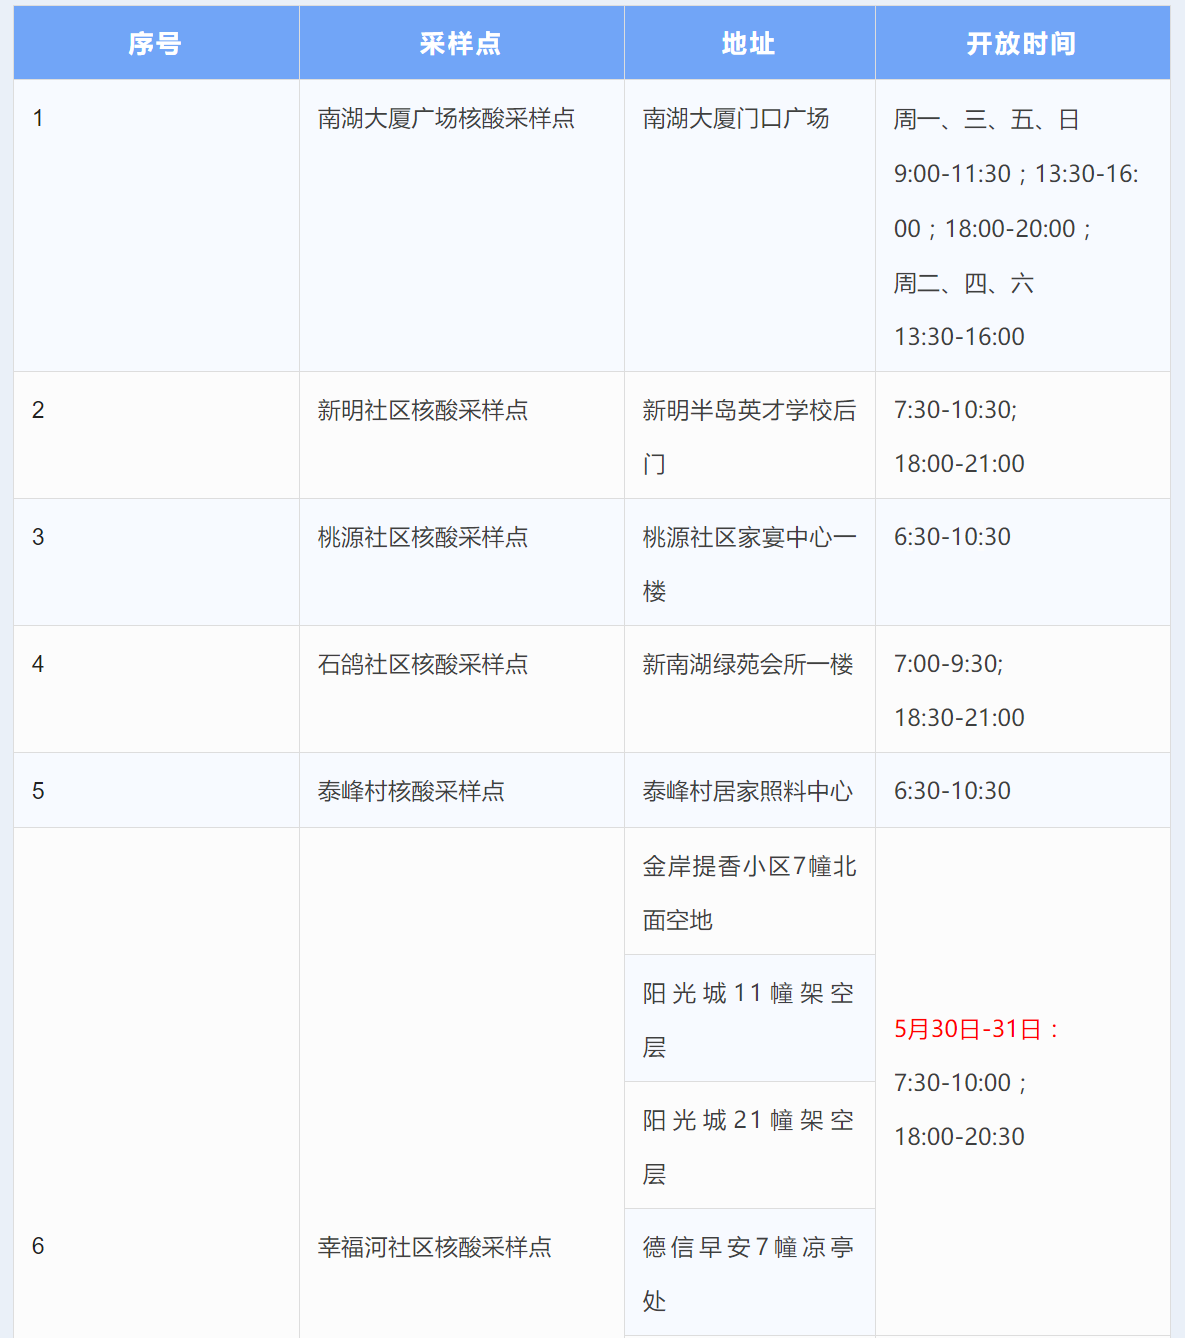Select 桃源社区核酸采样点 cell
The height and width of the screenshot is (1338, 1185).
[x=423, y=538]
